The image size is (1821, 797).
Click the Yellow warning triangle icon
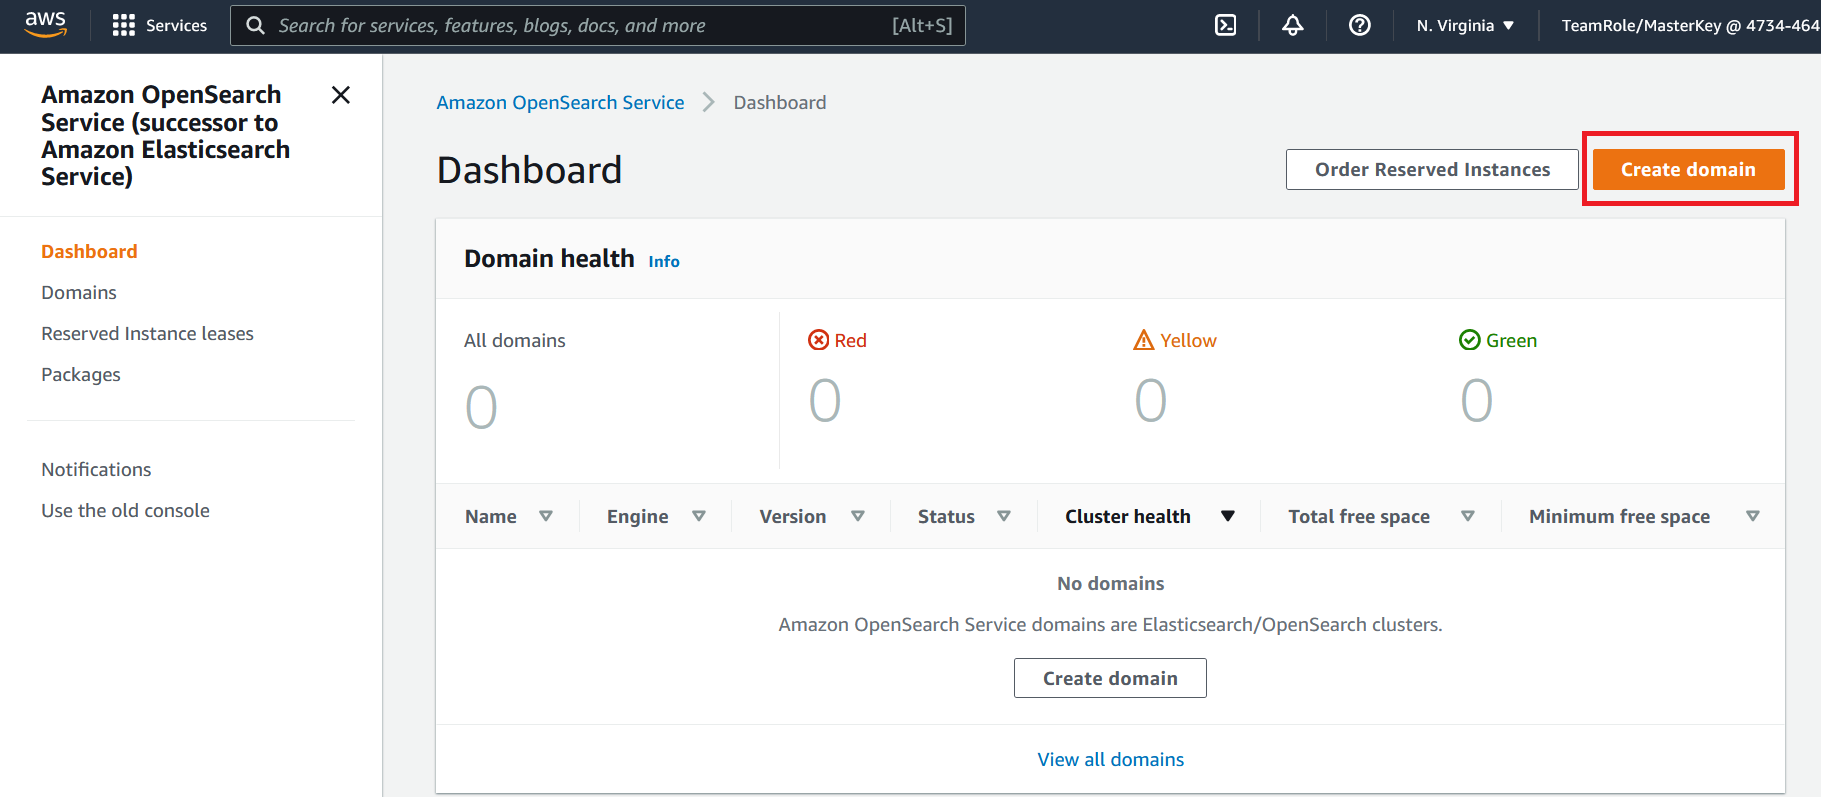click(x=1144, y=340)
